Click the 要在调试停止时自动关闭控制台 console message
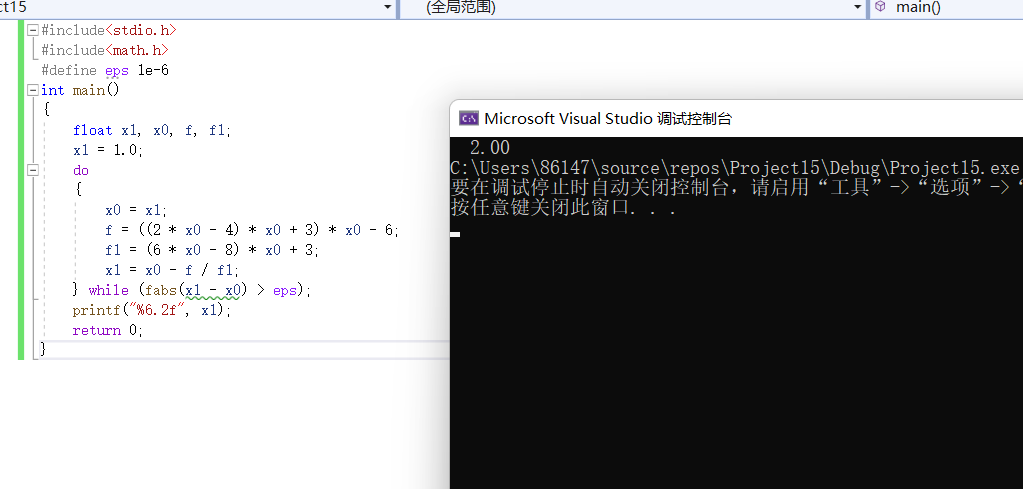This screenshot has width=1023, height=489. tap(737, 188)
